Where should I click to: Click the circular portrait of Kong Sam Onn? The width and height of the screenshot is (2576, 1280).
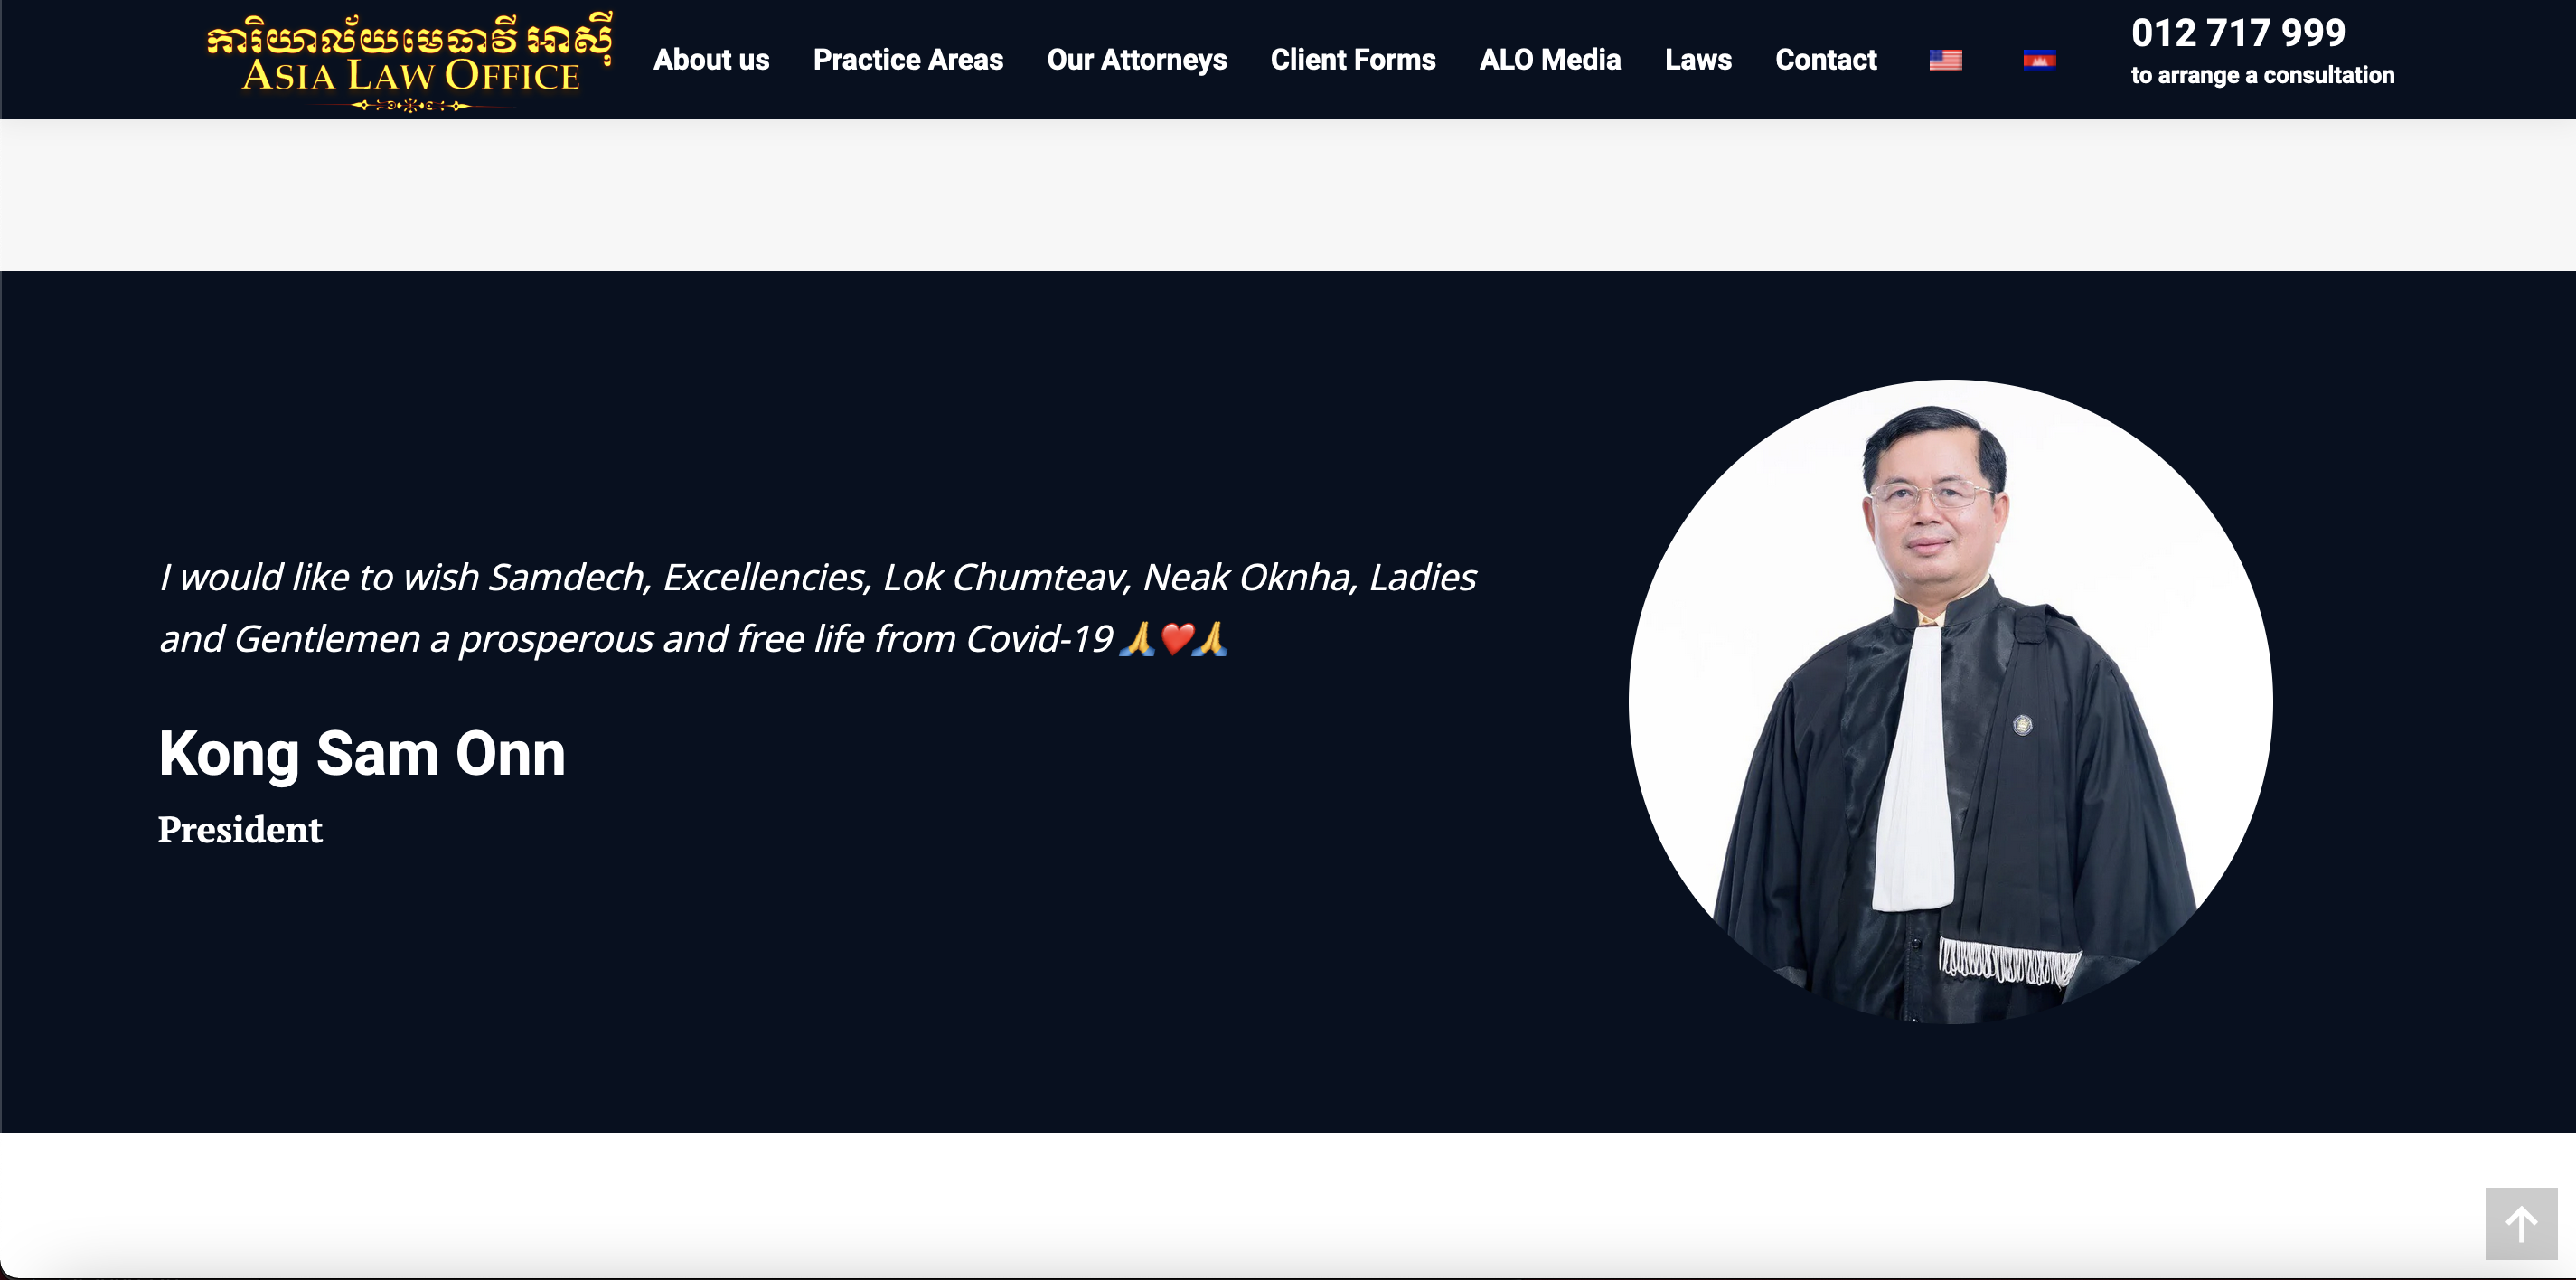tap(1950, 701)
